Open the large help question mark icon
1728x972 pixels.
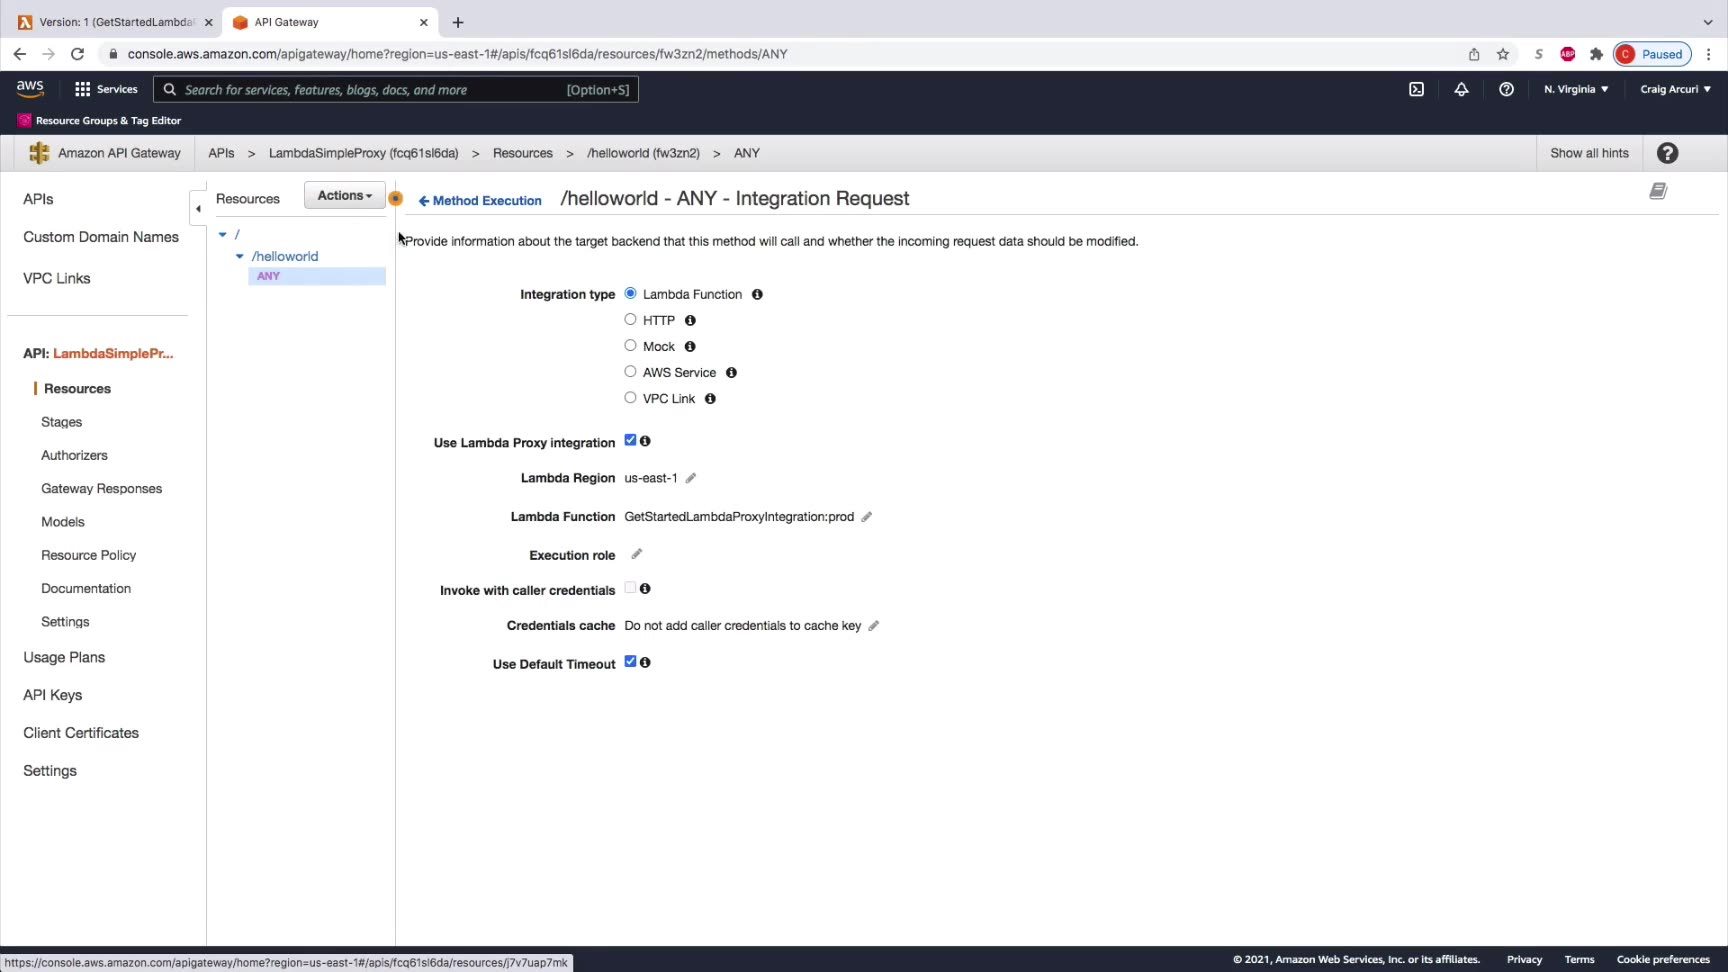click(x=1667, y=153)
